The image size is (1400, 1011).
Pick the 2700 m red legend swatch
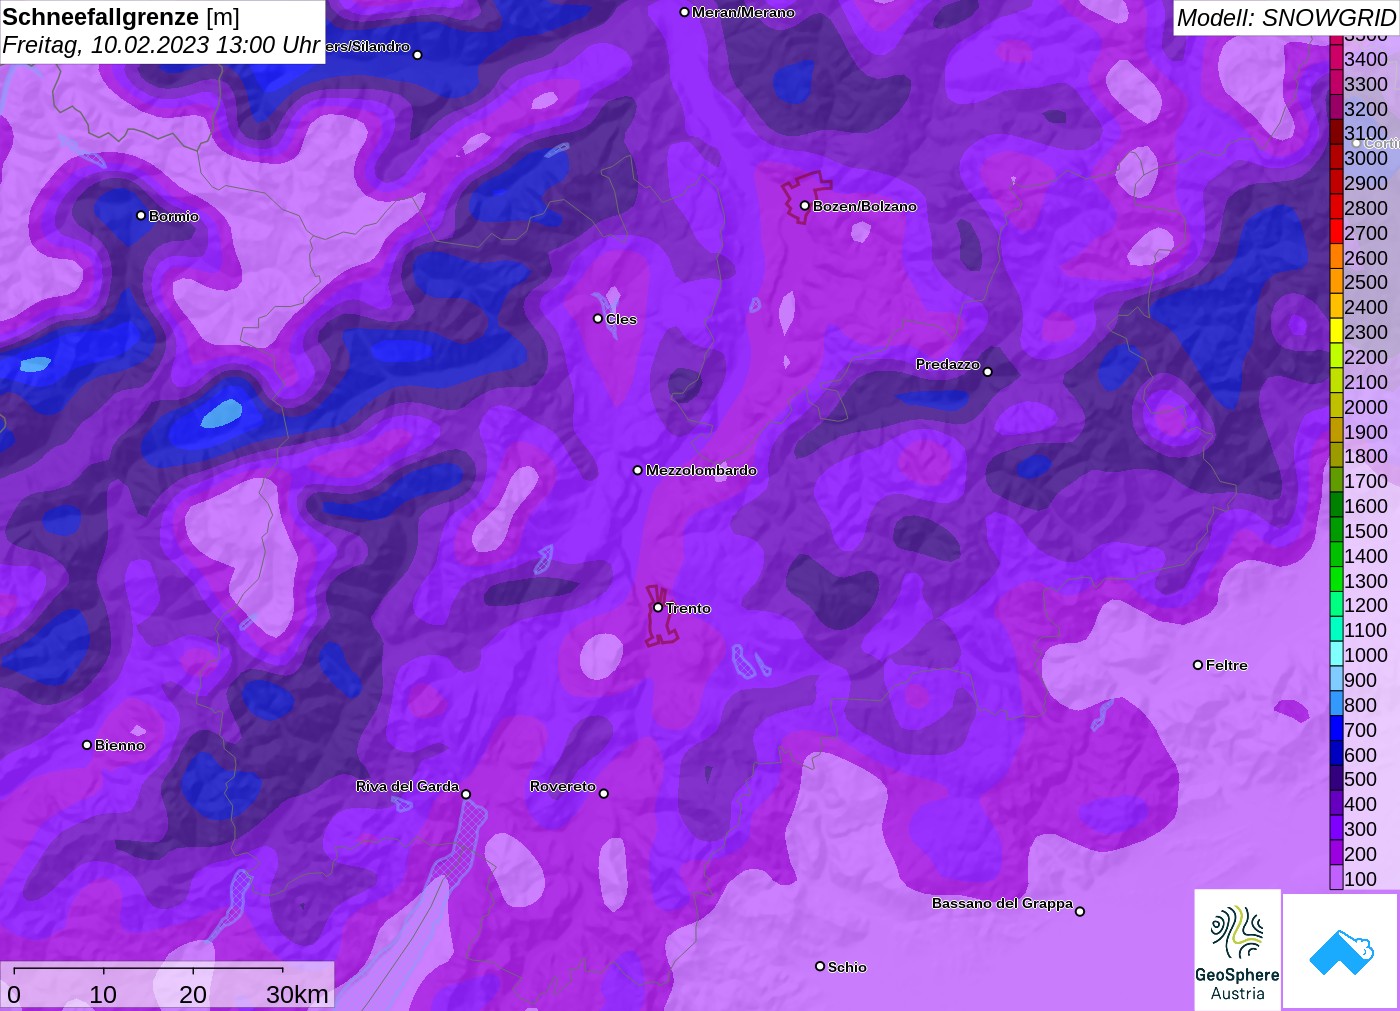tap(1336, 233)
